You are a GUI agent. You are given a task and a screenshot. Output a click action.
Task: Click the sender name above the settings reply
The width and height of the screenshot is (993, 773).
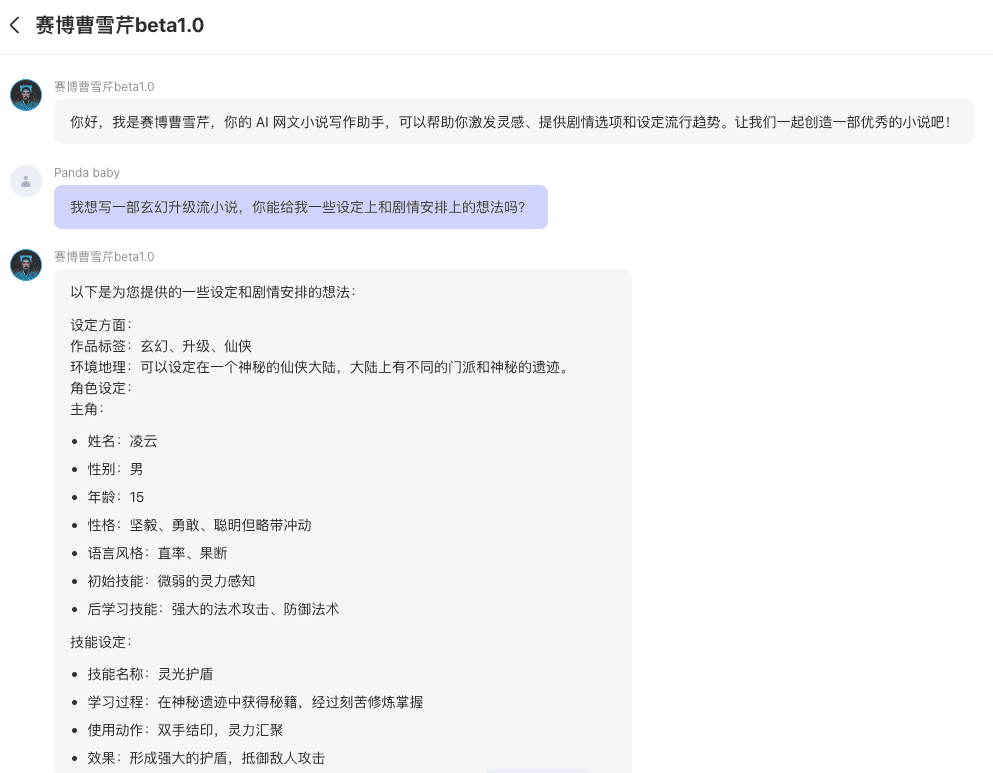tap(104, 257)
